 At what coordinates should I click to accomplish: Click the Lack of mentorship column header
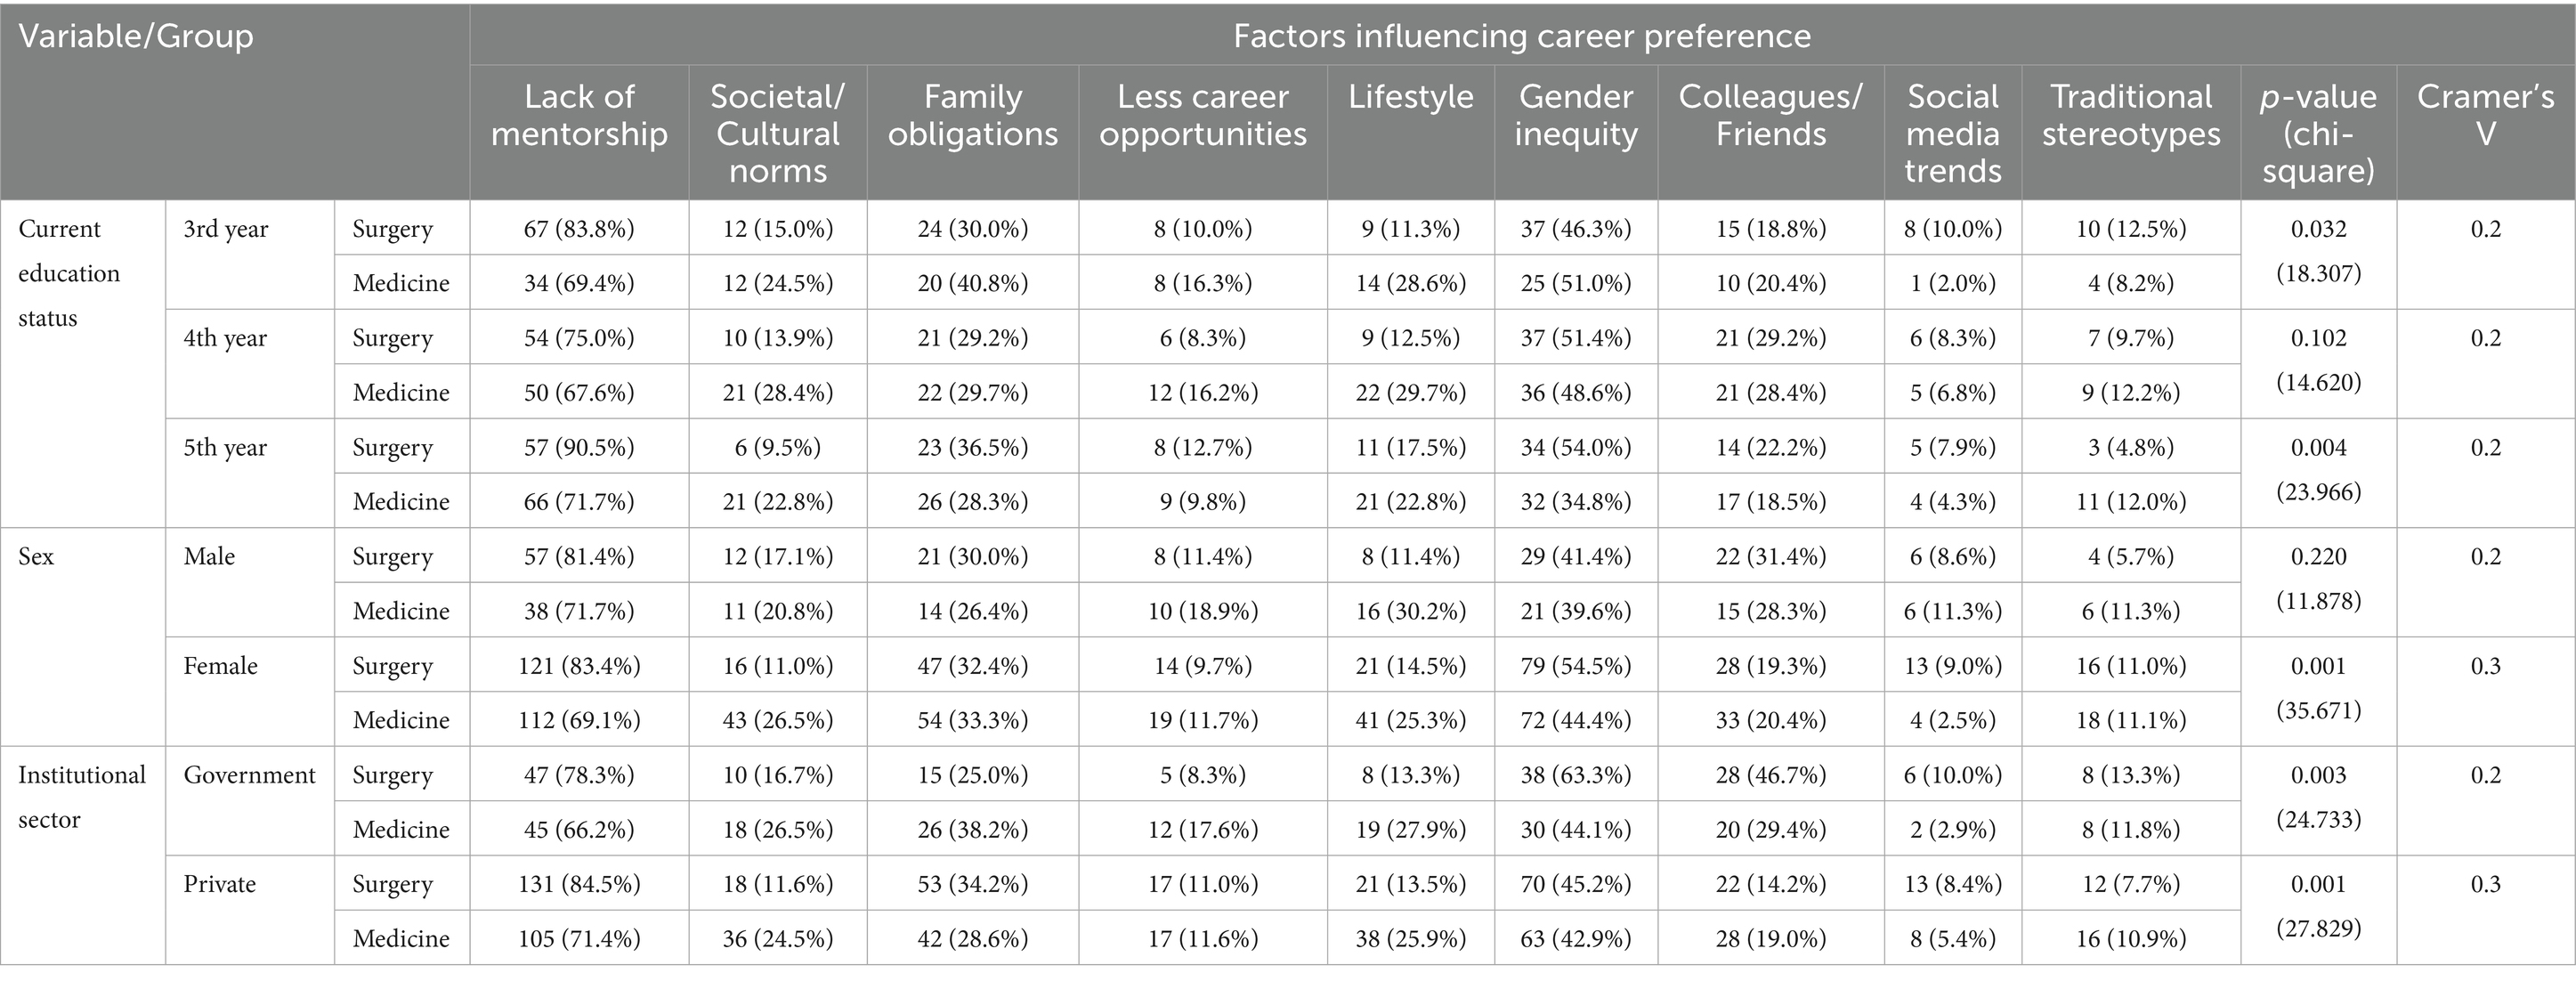[579, 115]
